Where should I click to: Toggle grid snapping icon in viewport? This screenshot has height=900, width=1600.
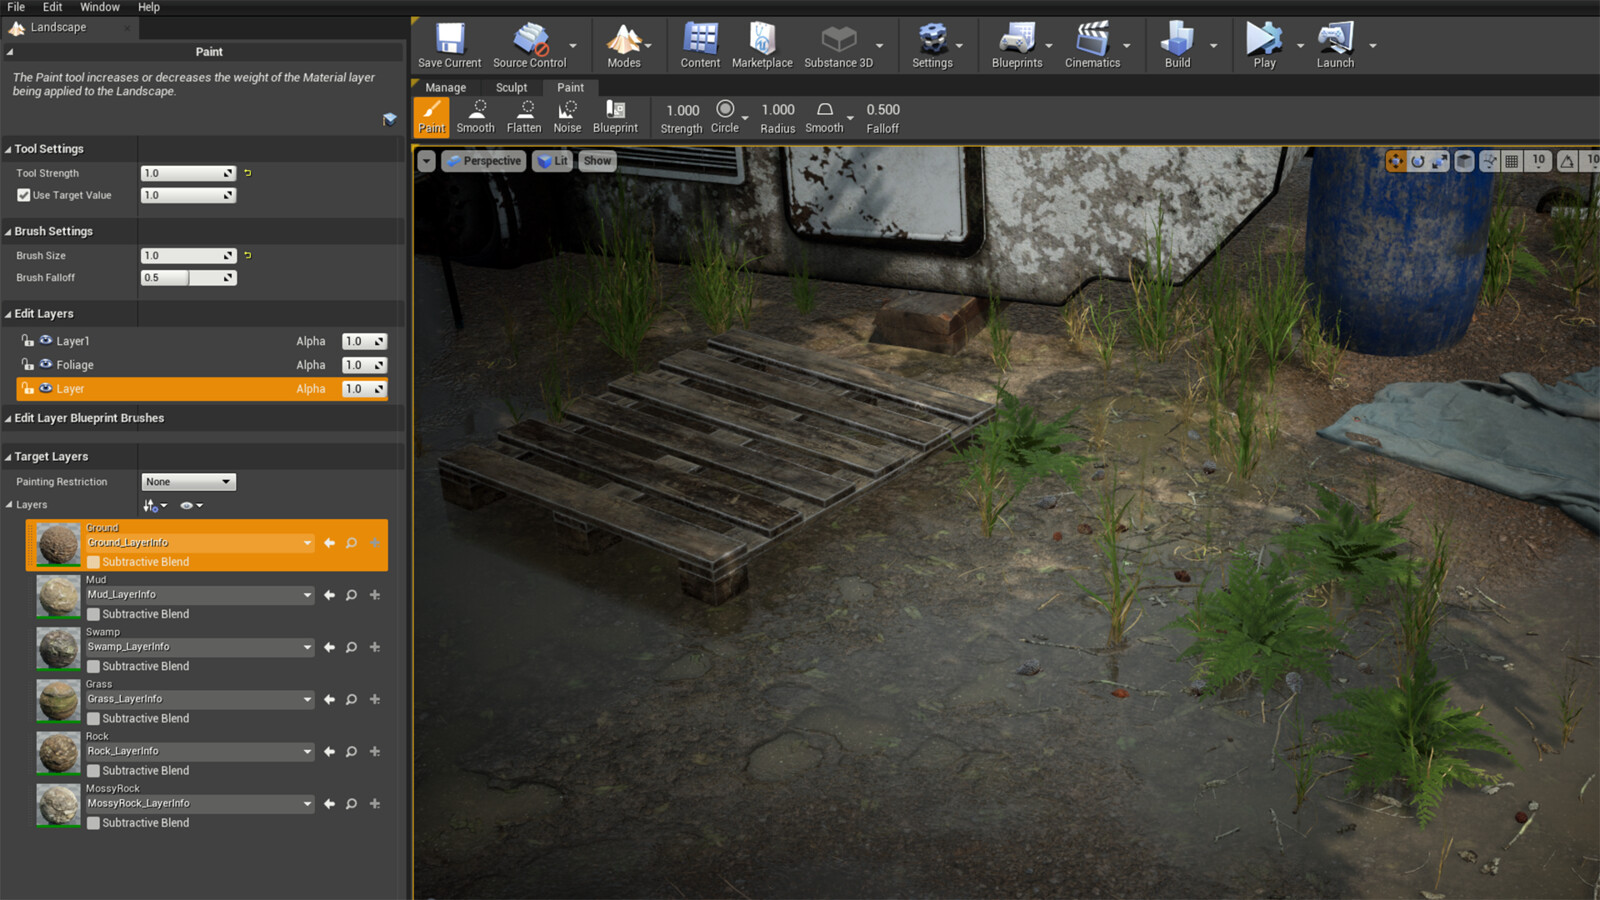pyautogui.click(x=1512, y=161)
